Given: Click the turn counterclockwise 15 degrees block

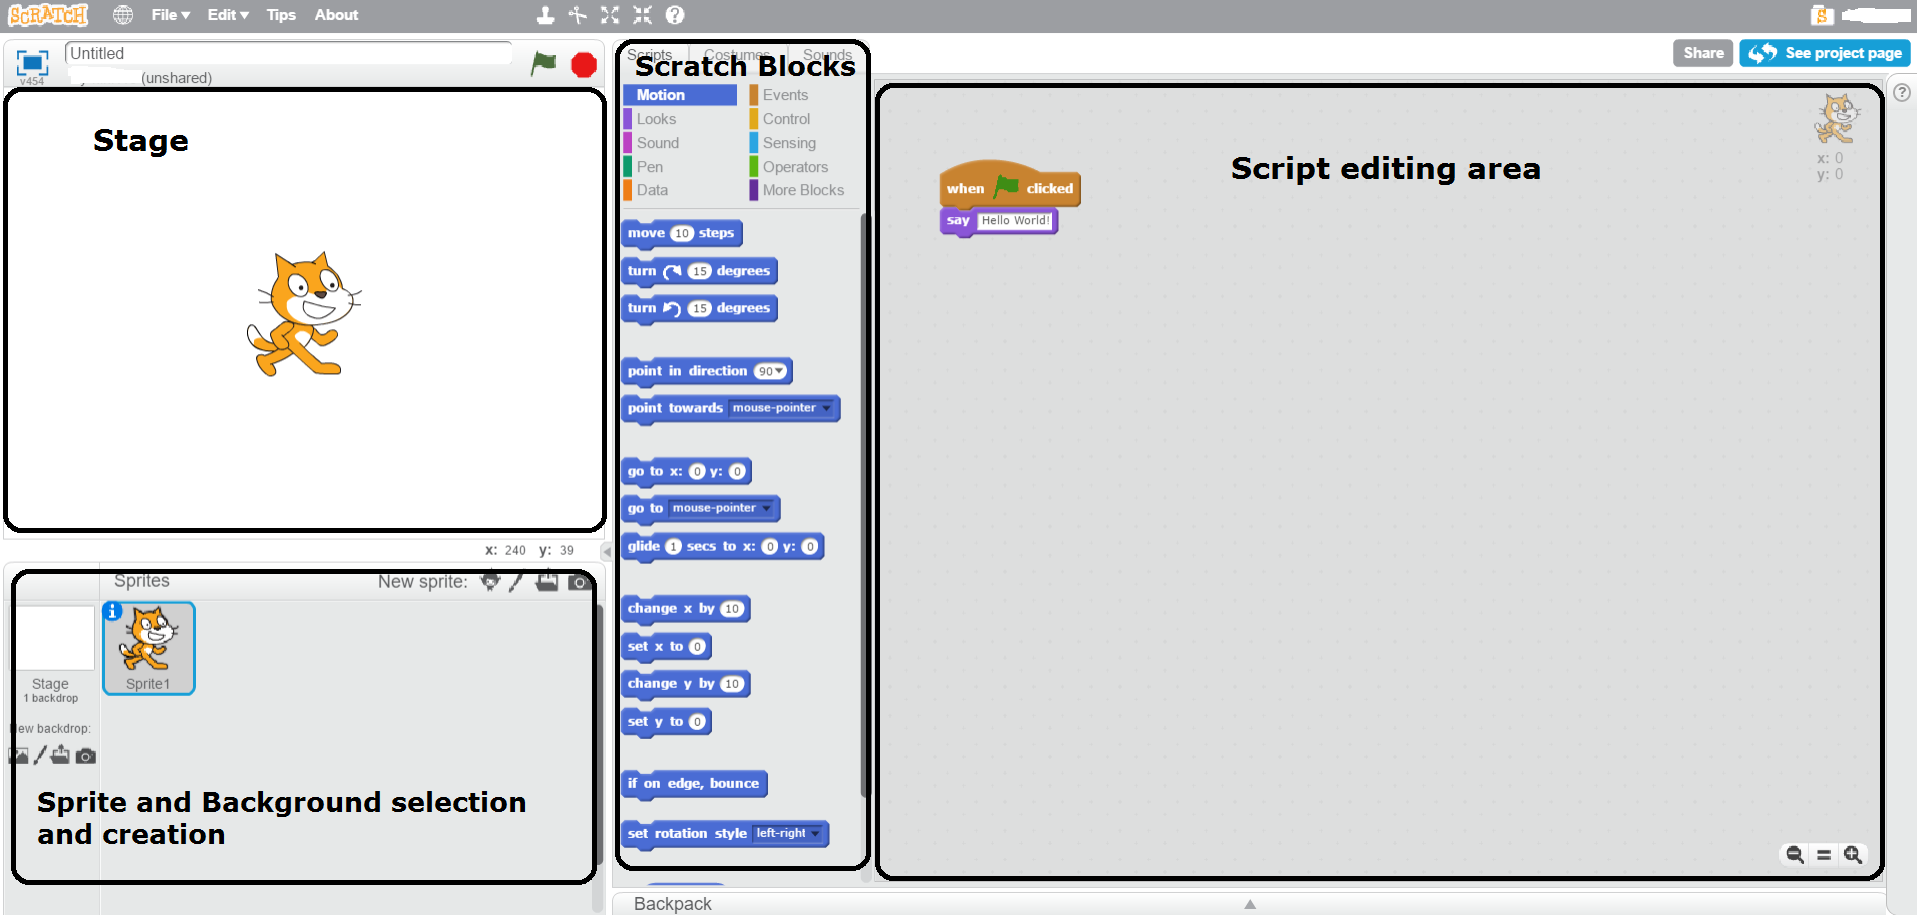Looking at the screenshot, I should coord(699,308).
